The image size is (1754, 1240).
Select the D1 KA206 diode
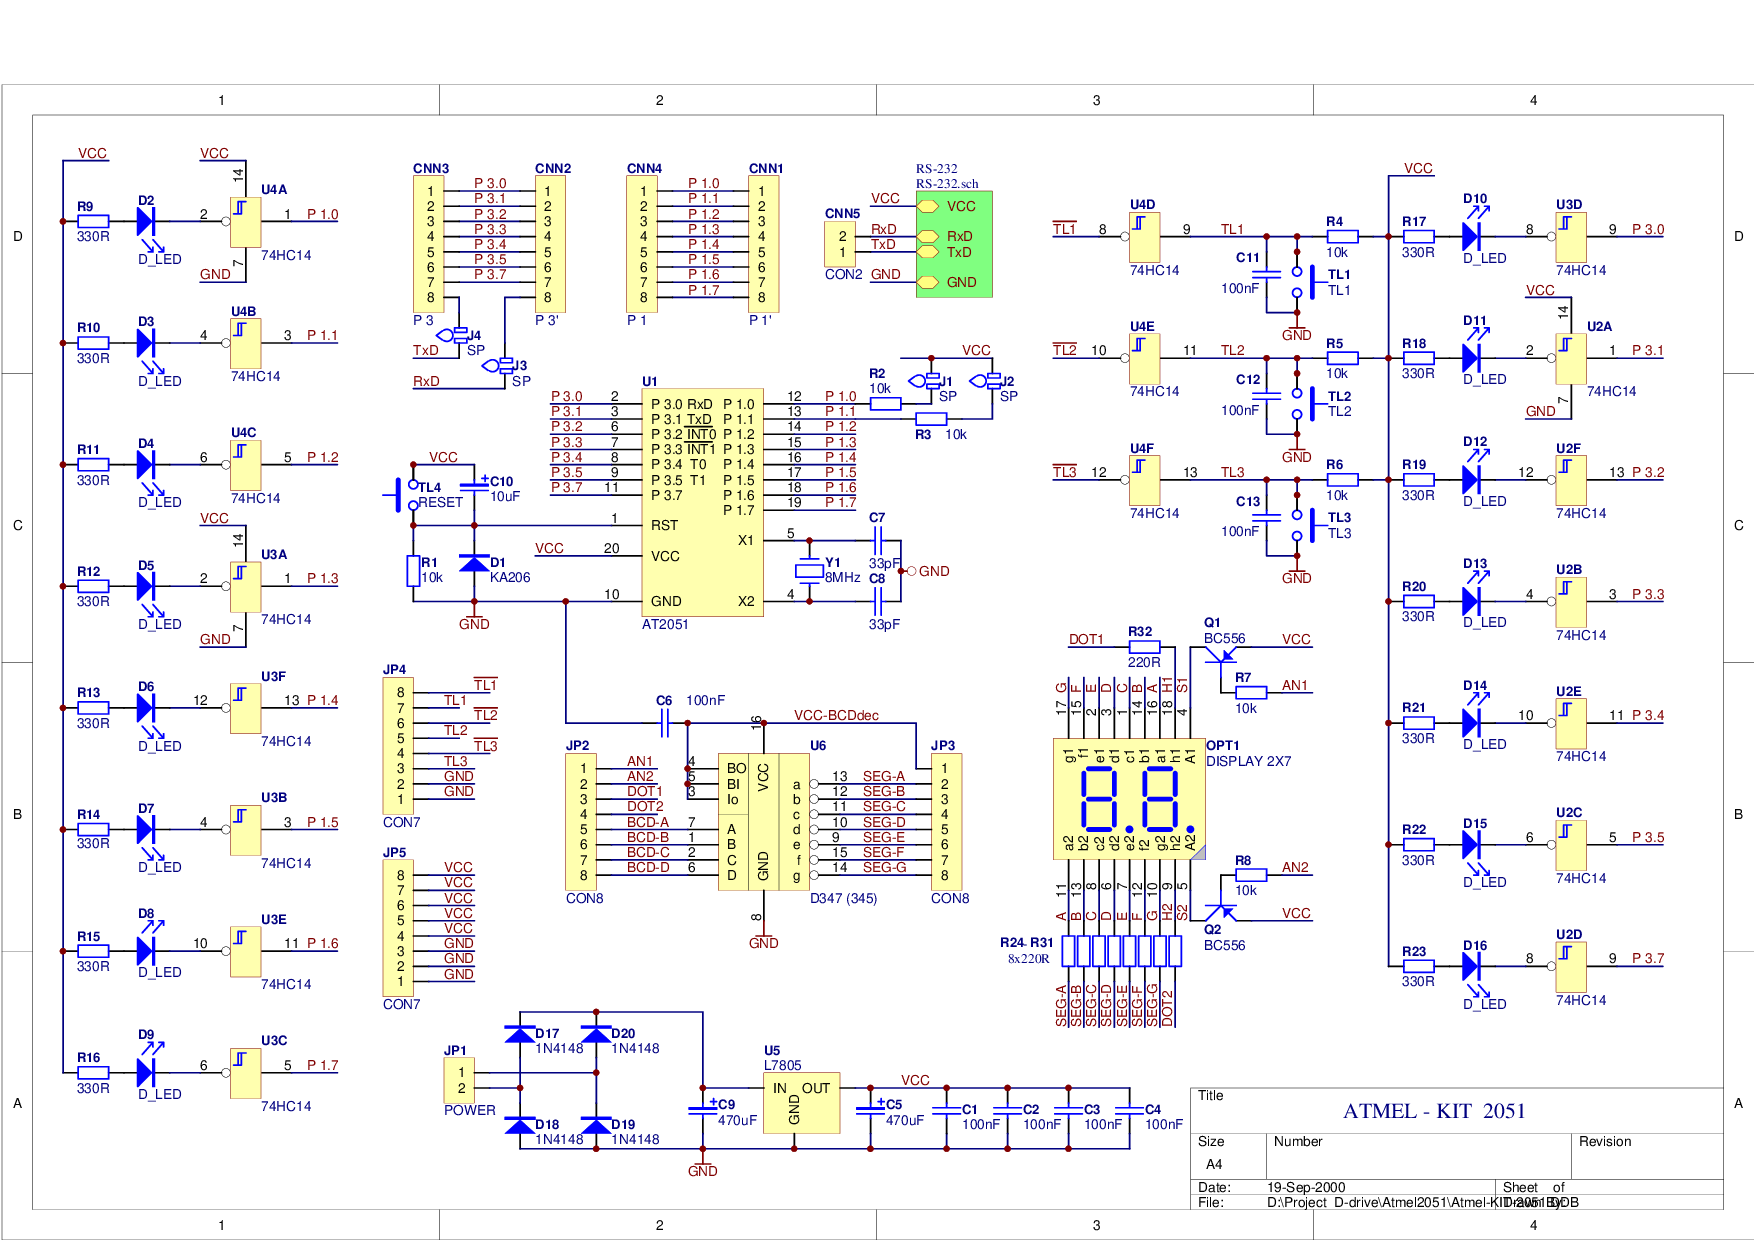(474, 563)
